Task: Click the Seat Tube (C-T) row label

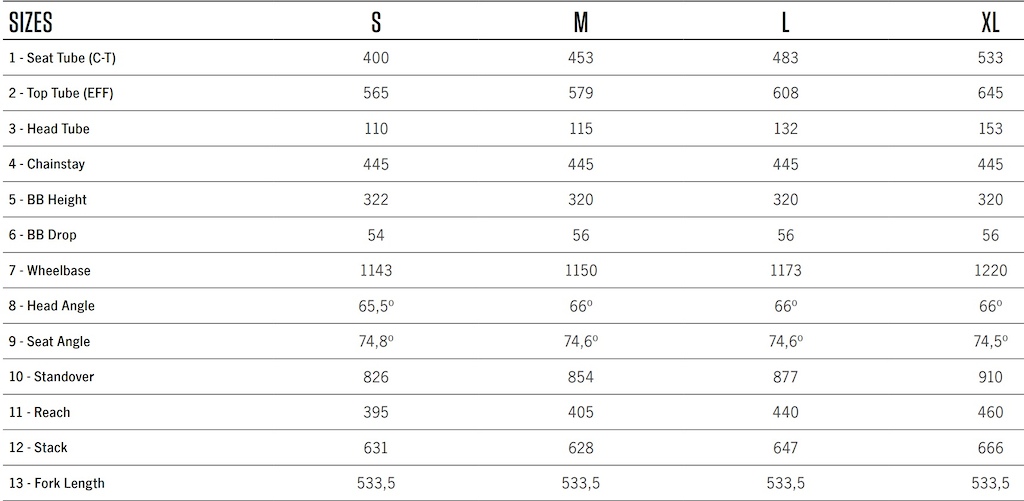Action: 63,58
